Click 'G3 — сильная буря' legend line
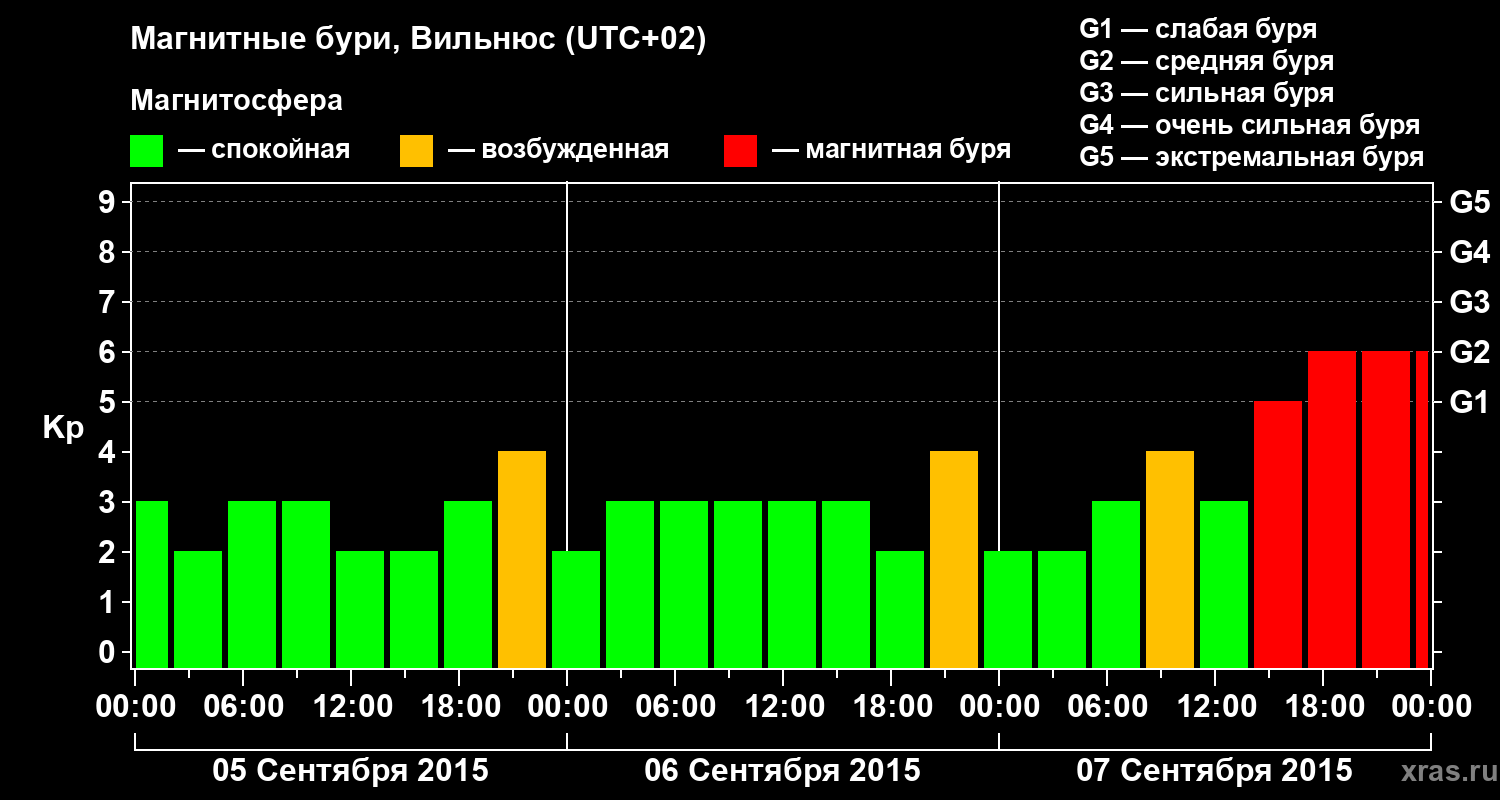1500x800 pixels. tap(1207, 93)
